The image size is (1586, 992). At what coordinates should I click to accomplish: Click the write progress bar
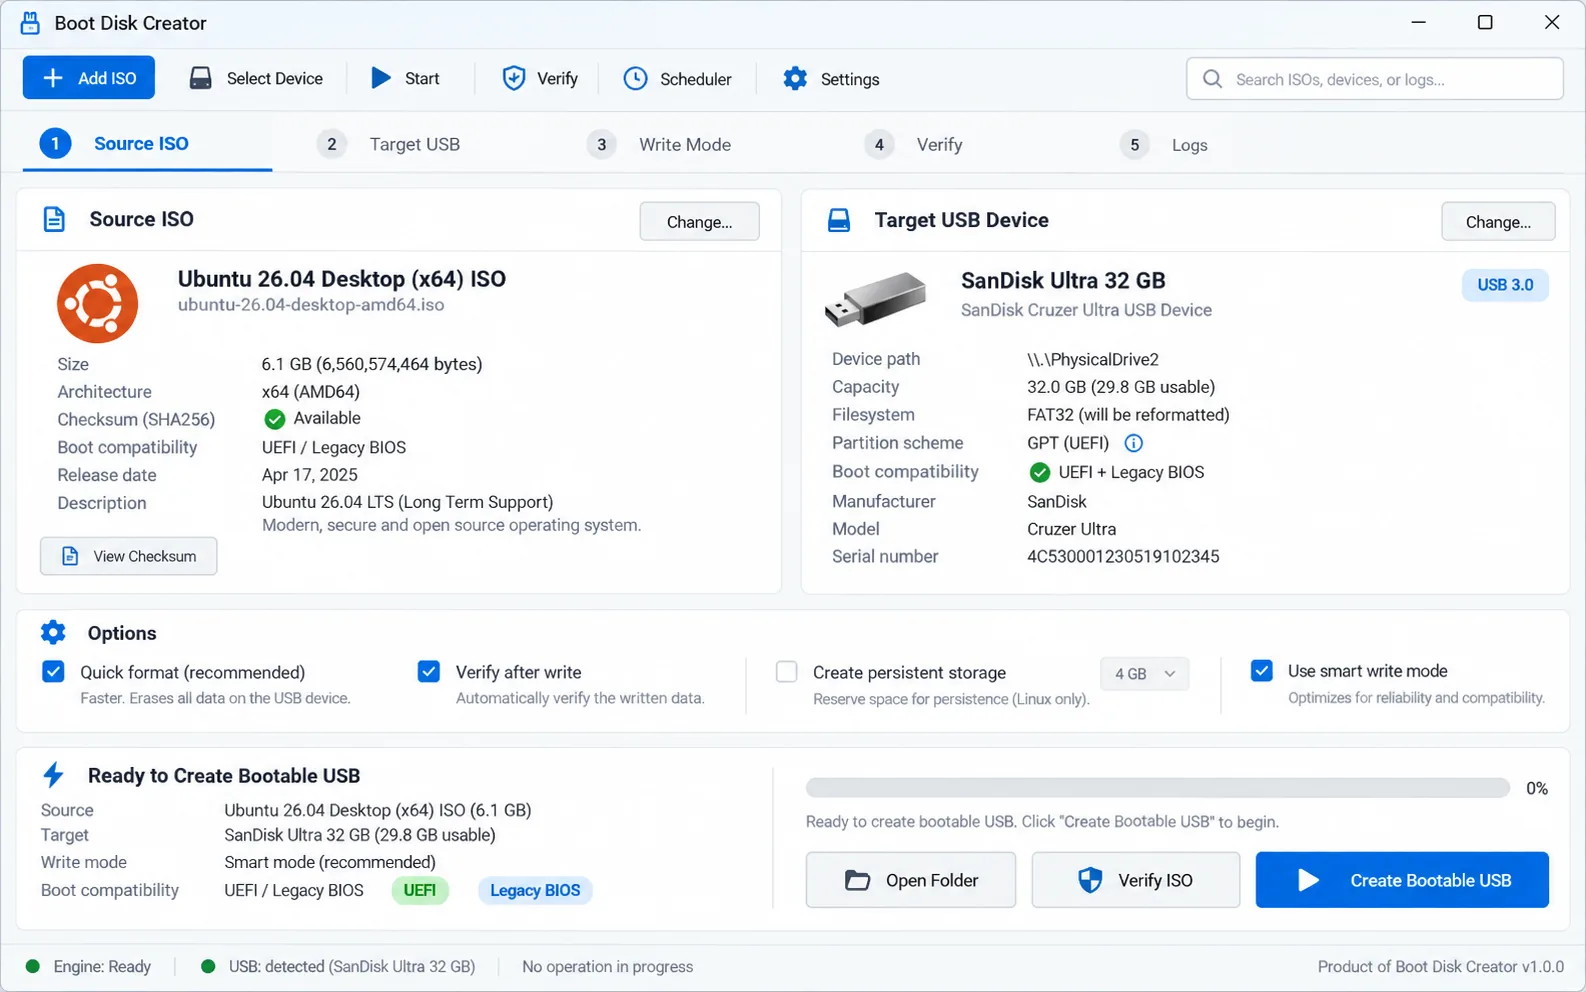(1158, 788)
